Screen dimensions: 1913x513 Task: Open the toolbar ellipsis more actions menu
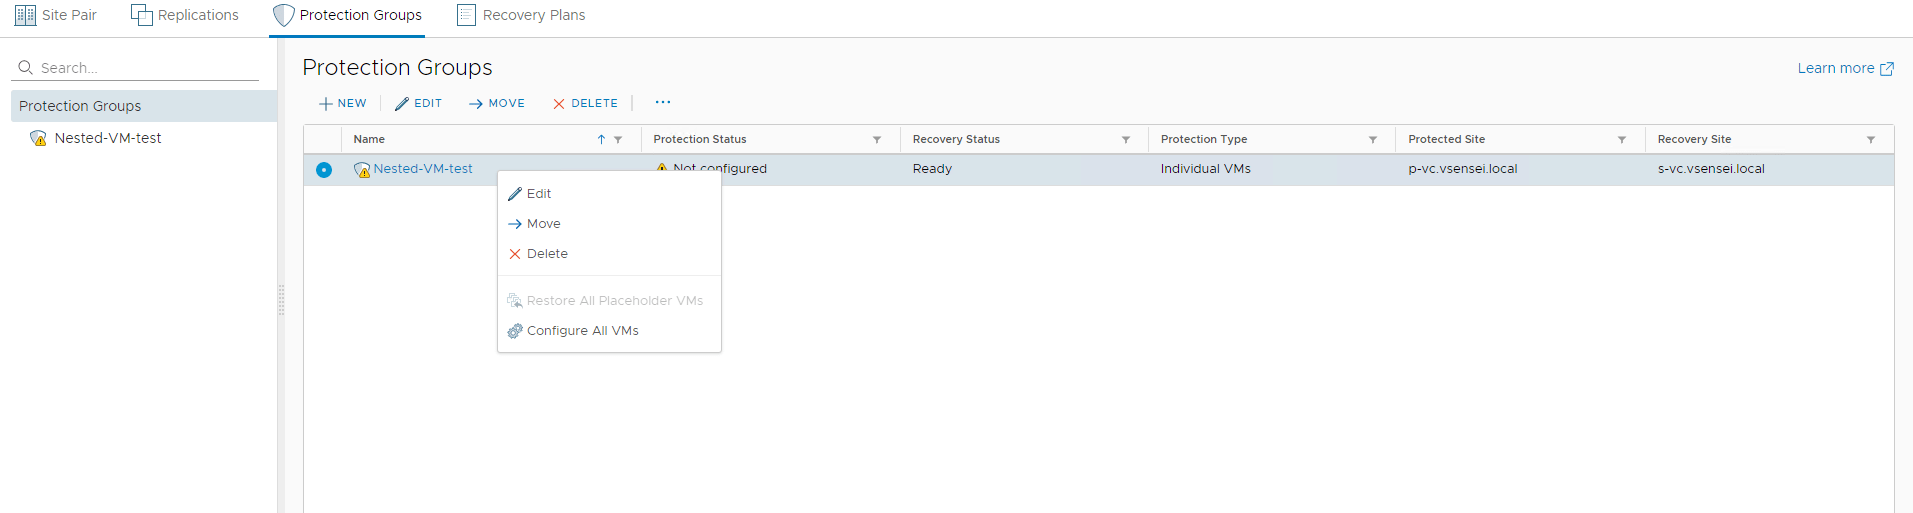[662, 102]
